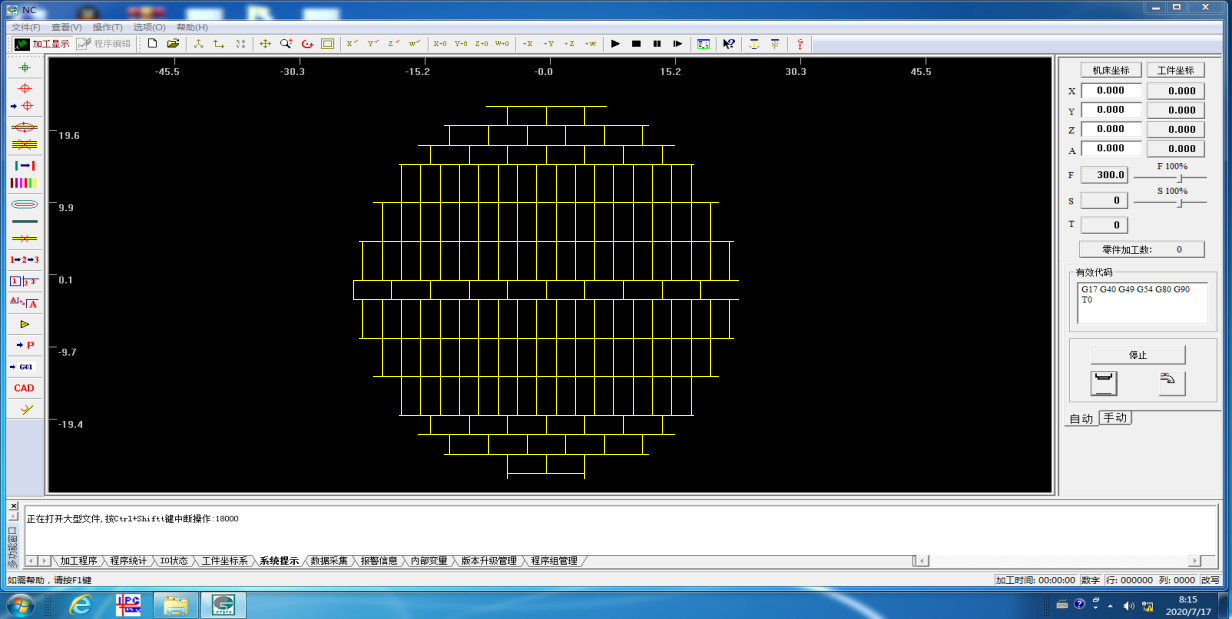Screen dimensions: 1232x619
Task: Select the pan move arrows tool
Action: tap(265, 44)
